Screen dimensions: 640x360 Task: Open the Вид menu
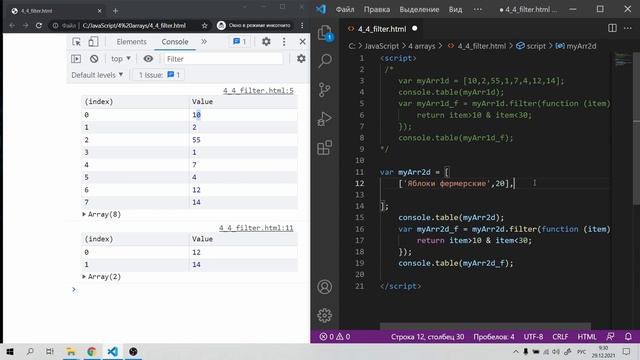pos(456,9)
